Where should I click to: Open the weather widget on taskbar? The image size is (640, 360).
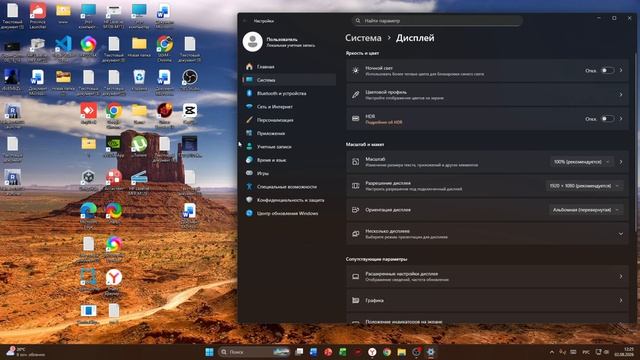tap(25, 352)
